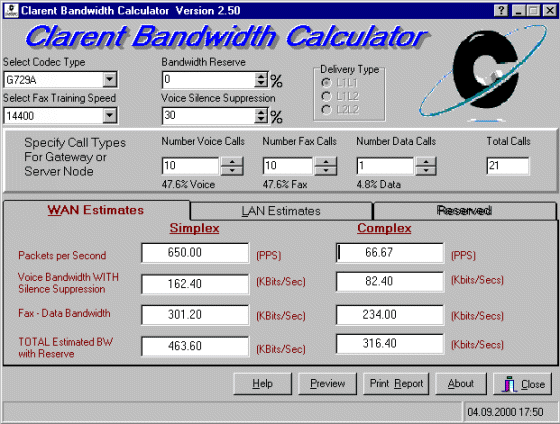The image size is (560, 424).
Task: Switch to the LAN Estimates tab
Action: (x=281, y=211)
